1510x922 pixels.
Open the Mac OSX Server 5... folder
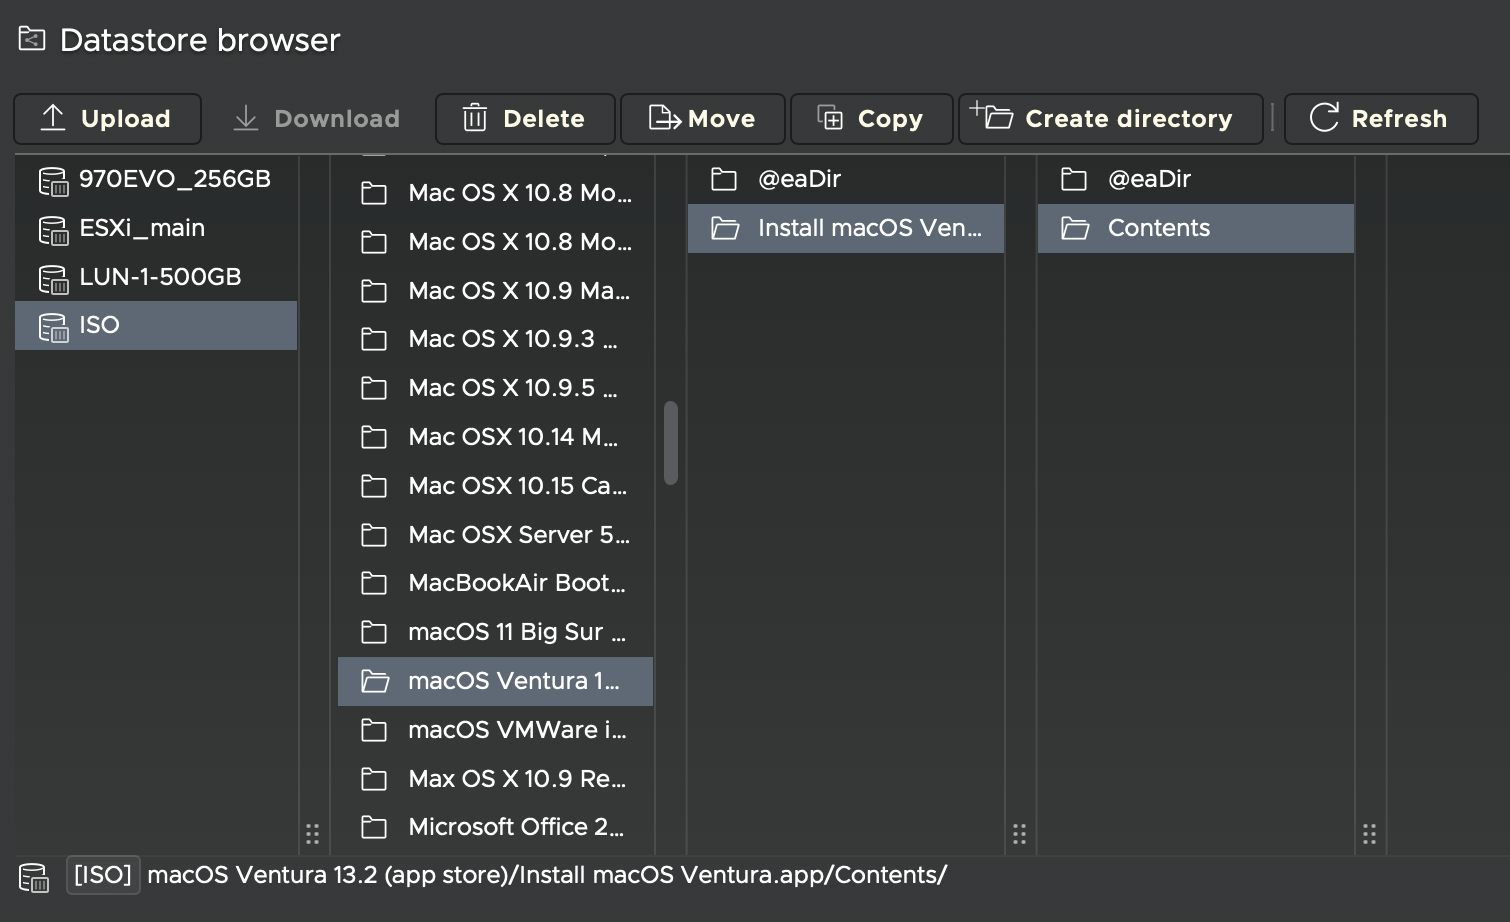pyautogui.click(x=495, y=535)
